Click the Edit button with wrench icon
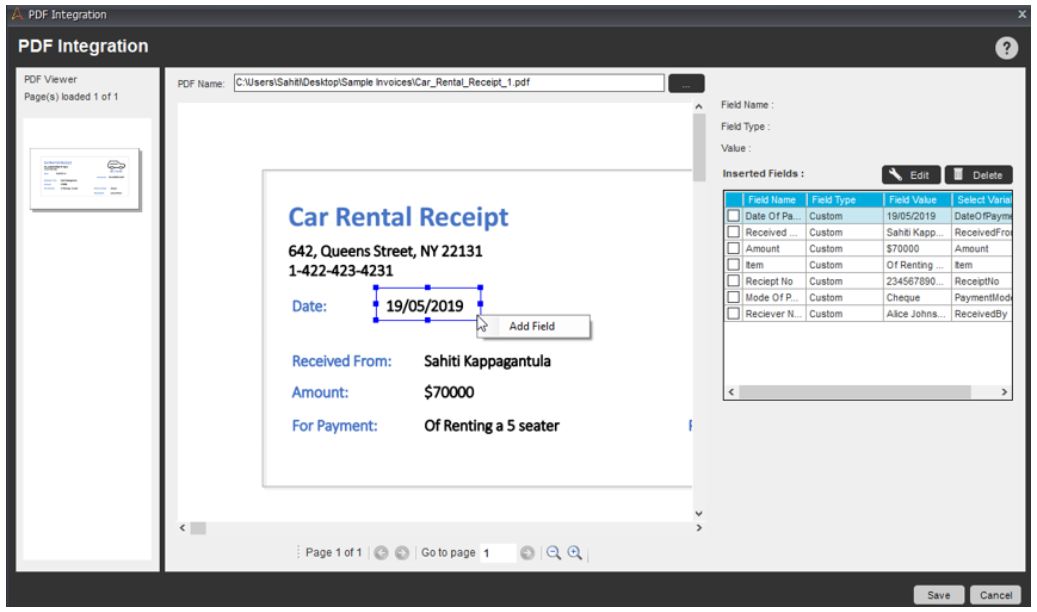Image resolution: width=1037 pixels, height=612 pixels. coord(911,175)
